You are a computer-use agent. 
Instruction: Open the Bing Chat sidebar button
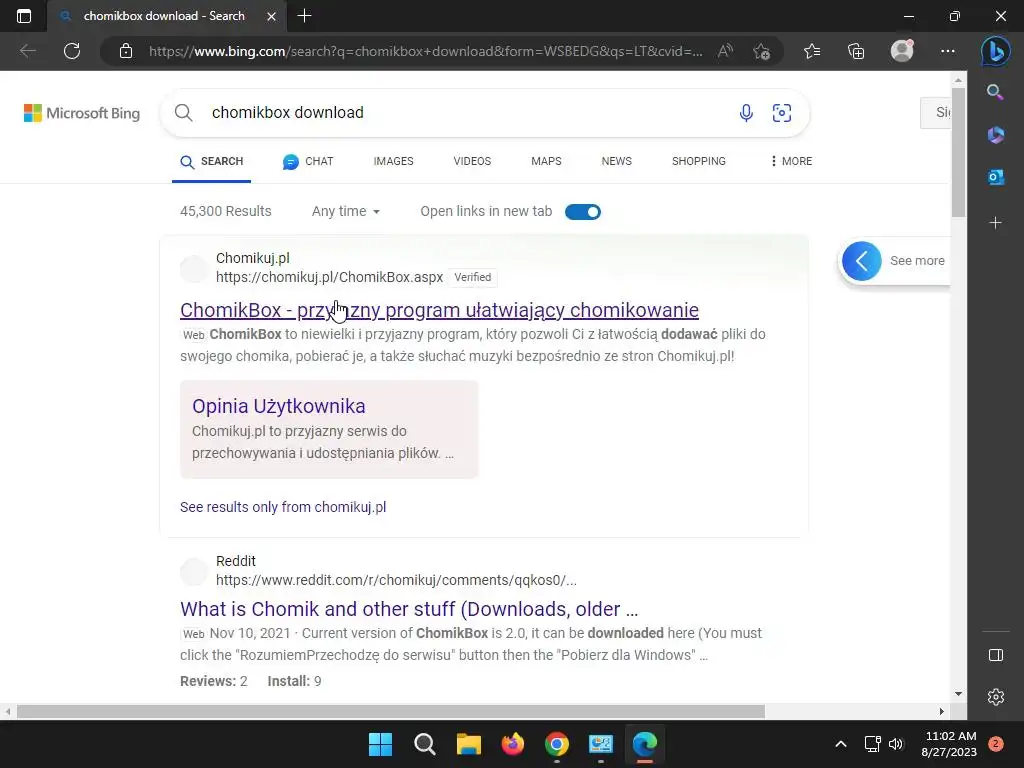point(995,51)
